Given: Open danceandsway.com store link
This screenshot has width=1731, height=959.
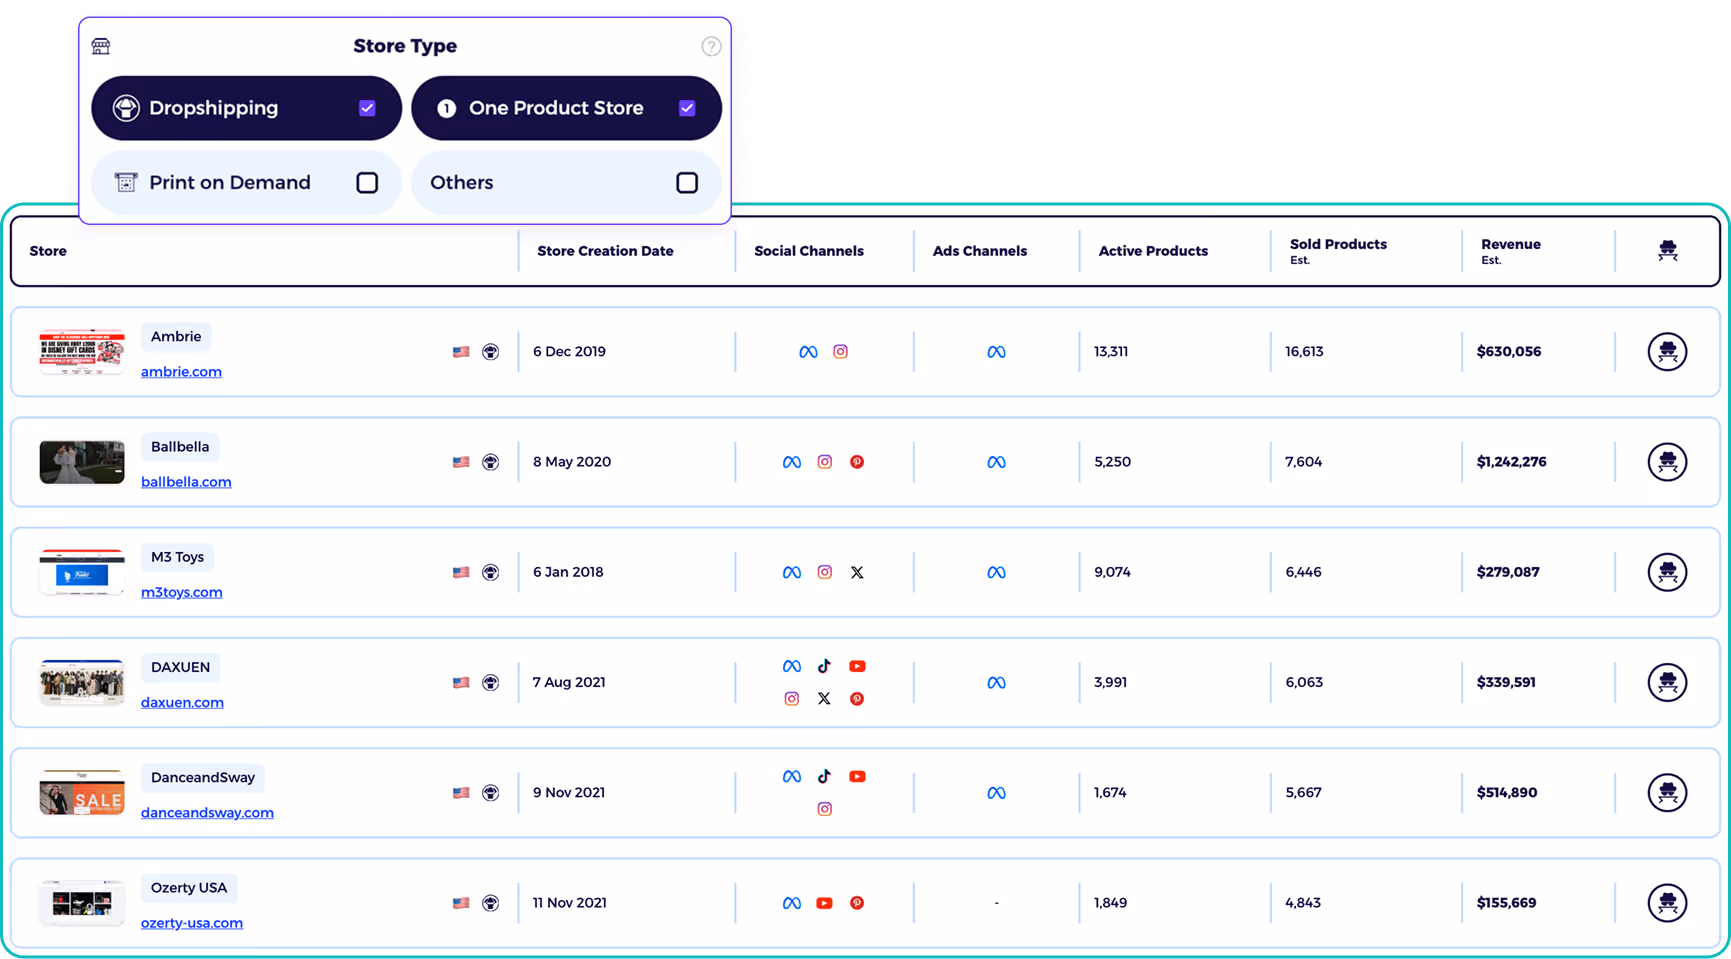Looking at the screenshot, I should click(x=207, y=812).
